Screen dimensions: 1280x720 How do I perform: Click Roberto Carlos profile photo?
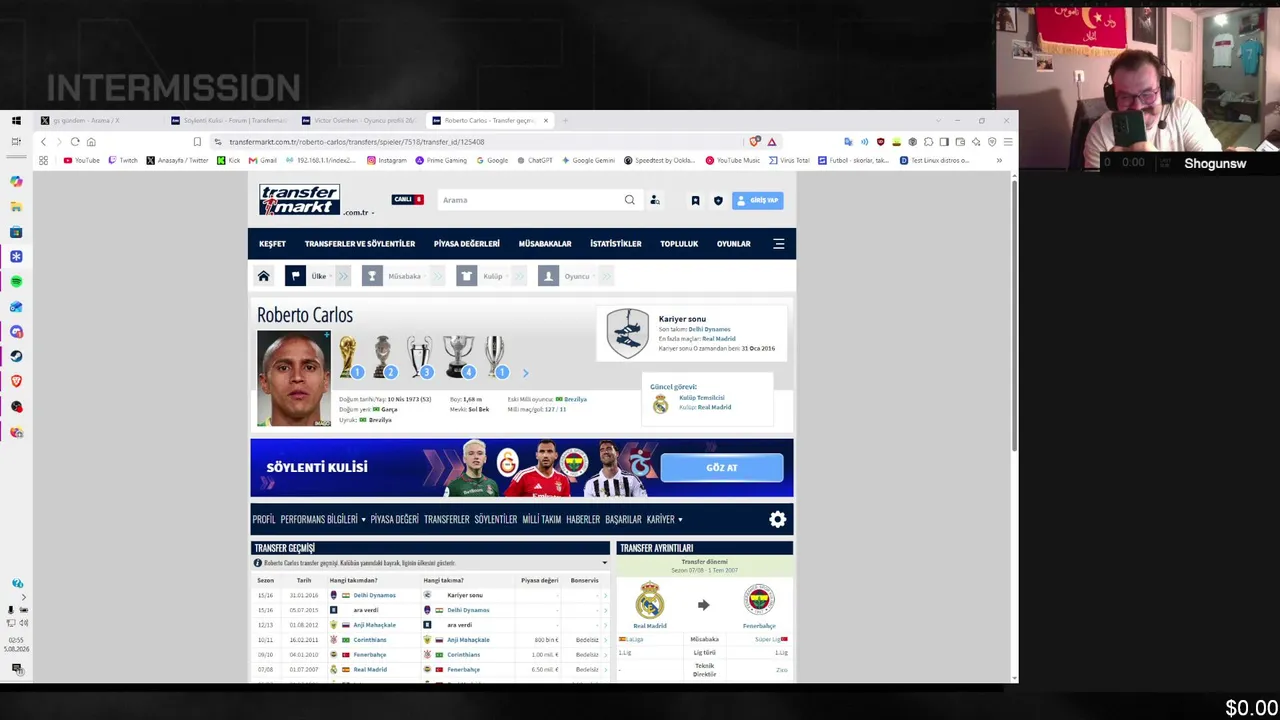click(x=294, y=379)
